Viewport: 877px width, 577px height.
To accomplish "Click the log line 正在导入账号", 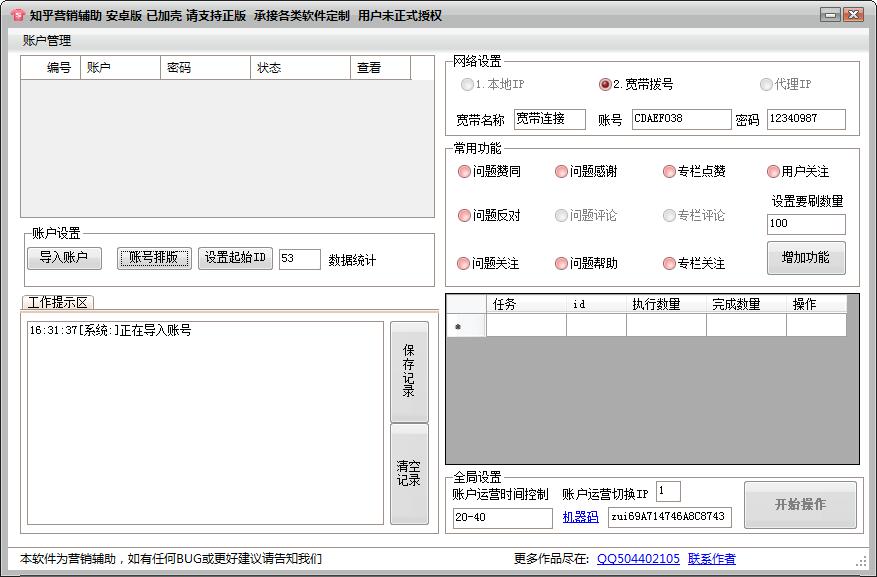I will pyautogui.click(x=110, y=330).
